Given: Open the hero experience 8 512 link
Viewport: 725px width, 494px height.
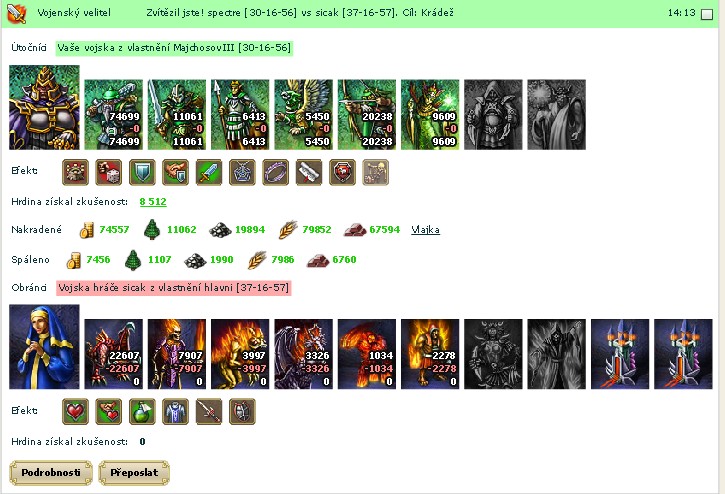Looking at the screenshot, I should pyautogui.click(x=153, y=202).
